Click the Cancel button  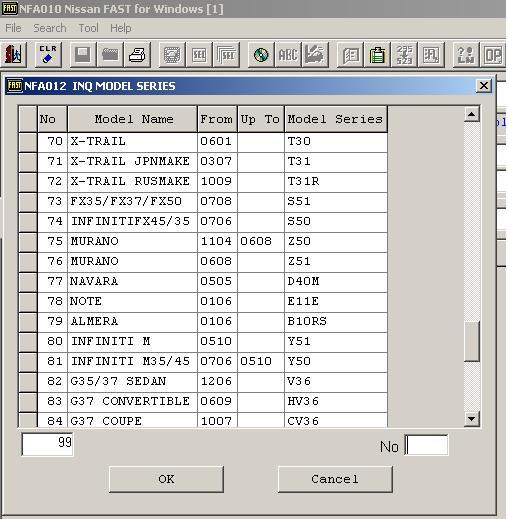[335, 479]
